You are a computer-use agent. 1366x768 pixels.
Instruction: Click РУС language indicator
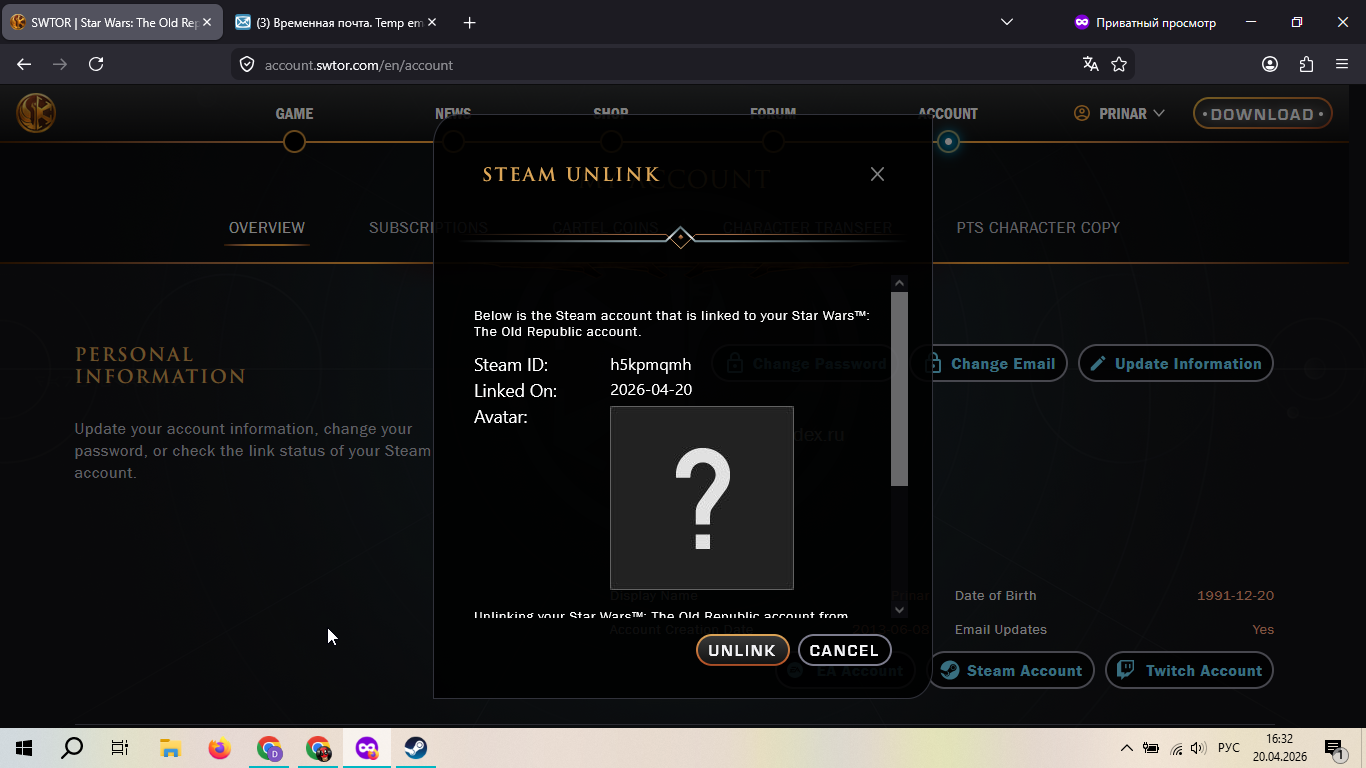pos(1229,748)
